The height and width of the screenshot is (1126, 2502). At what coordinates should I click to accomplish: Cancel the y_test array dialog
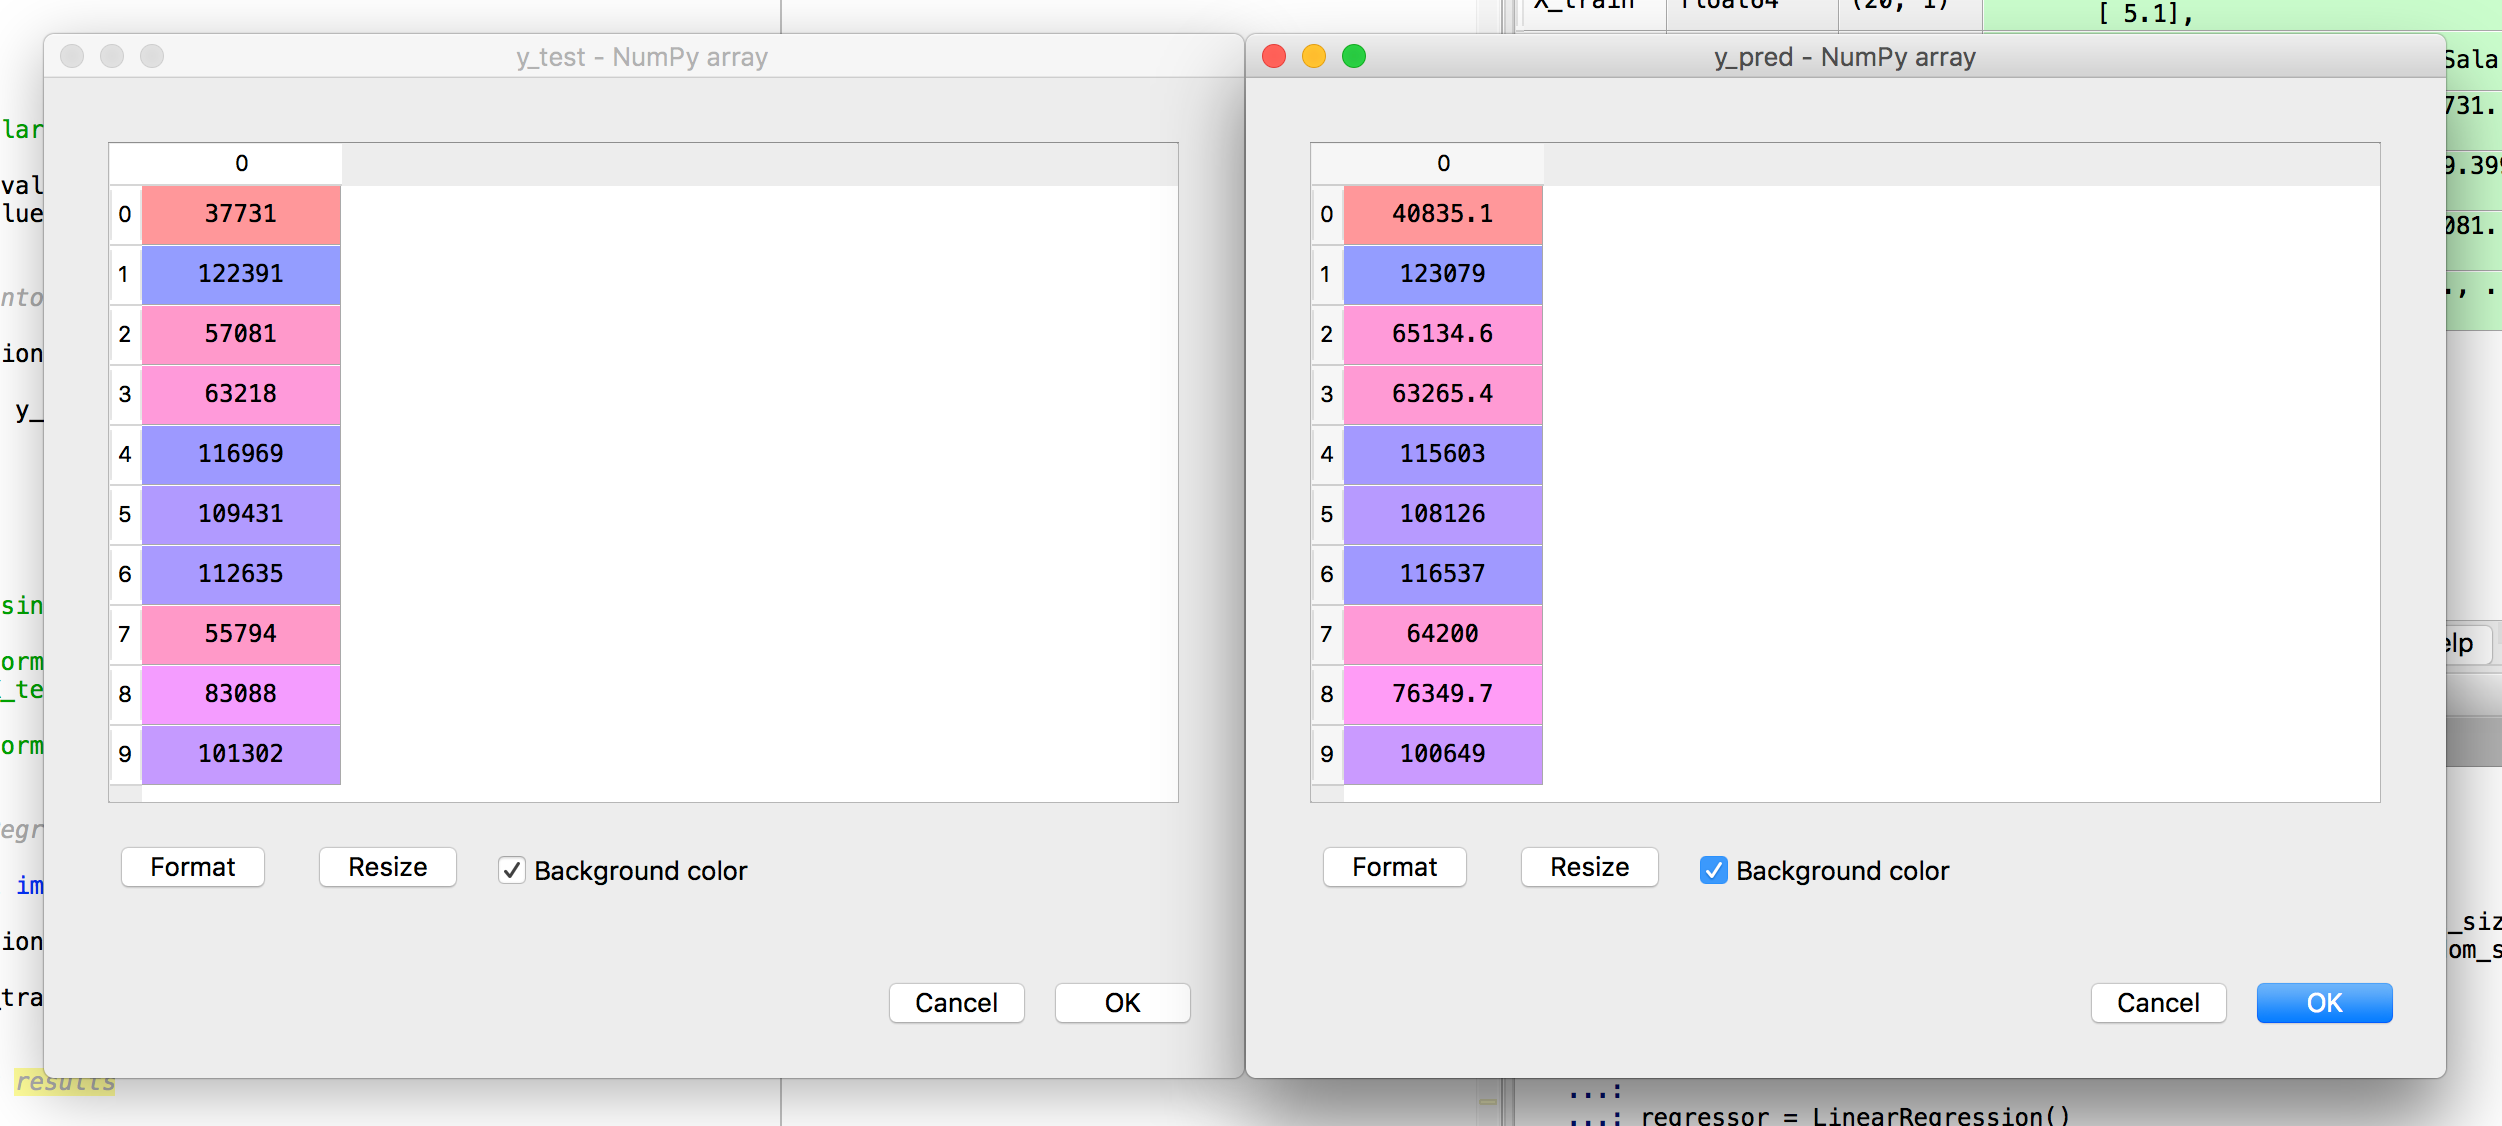point(956,1003)
